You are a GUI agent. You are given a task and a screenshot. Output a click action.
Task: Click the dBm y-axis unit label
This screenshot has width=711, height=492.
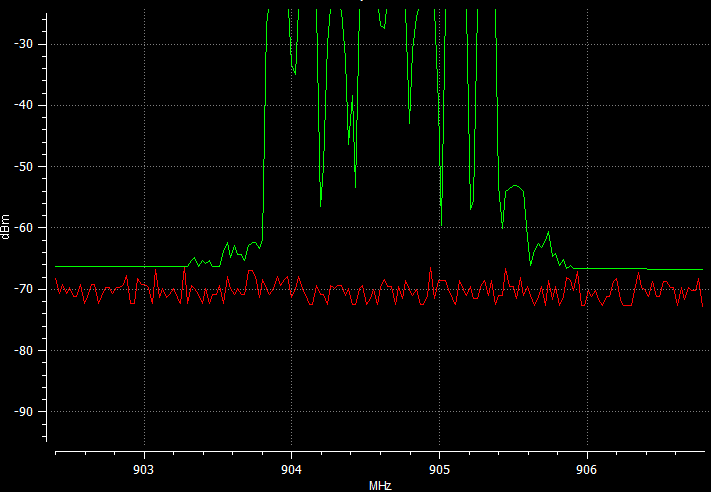coord(5,227)
